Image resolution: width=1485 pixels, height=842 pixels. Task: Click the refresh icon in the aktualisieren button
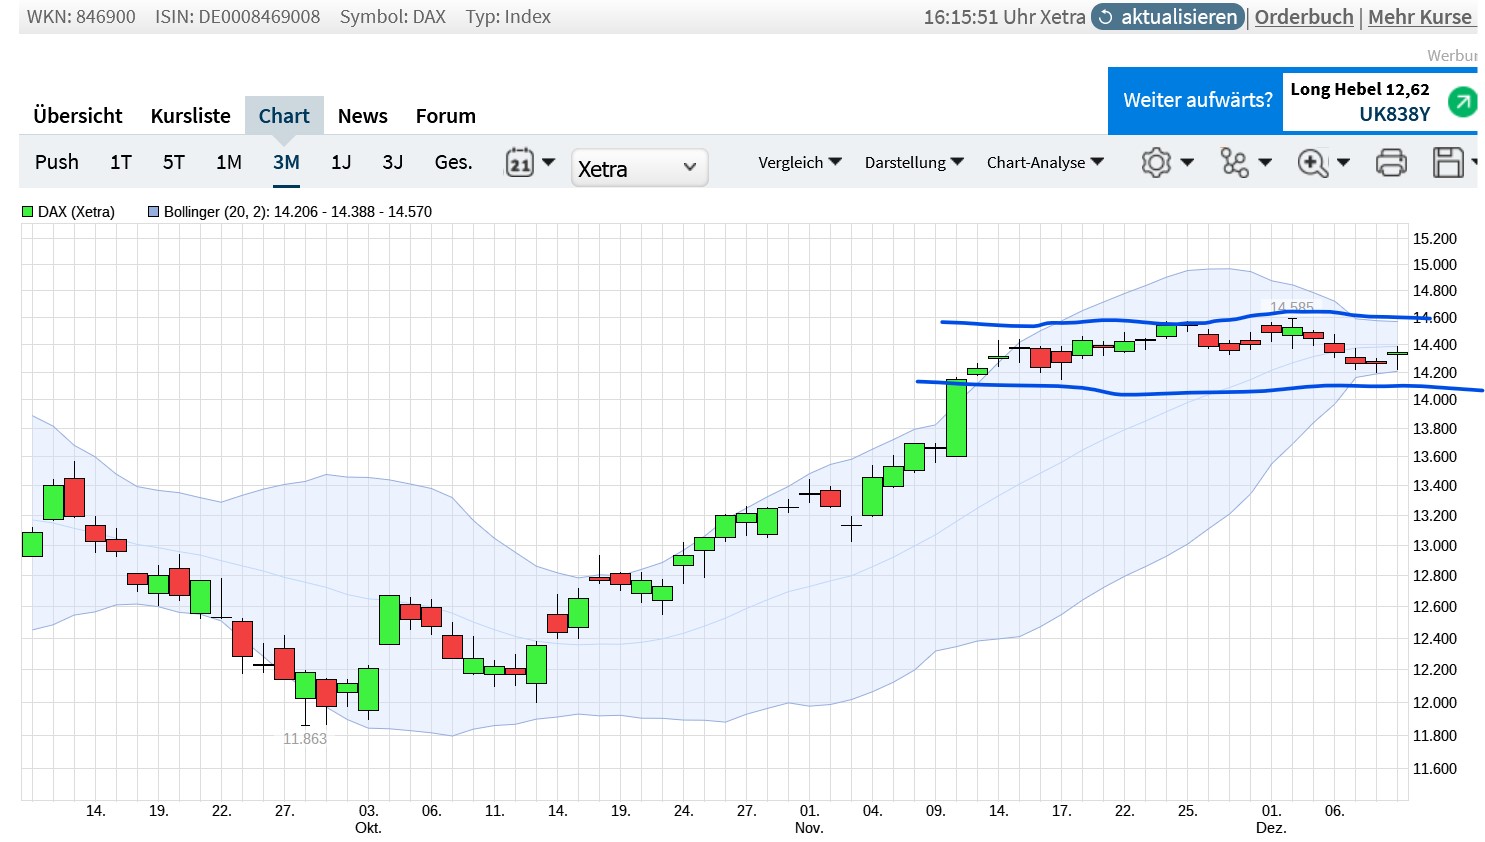point(1106,17)
